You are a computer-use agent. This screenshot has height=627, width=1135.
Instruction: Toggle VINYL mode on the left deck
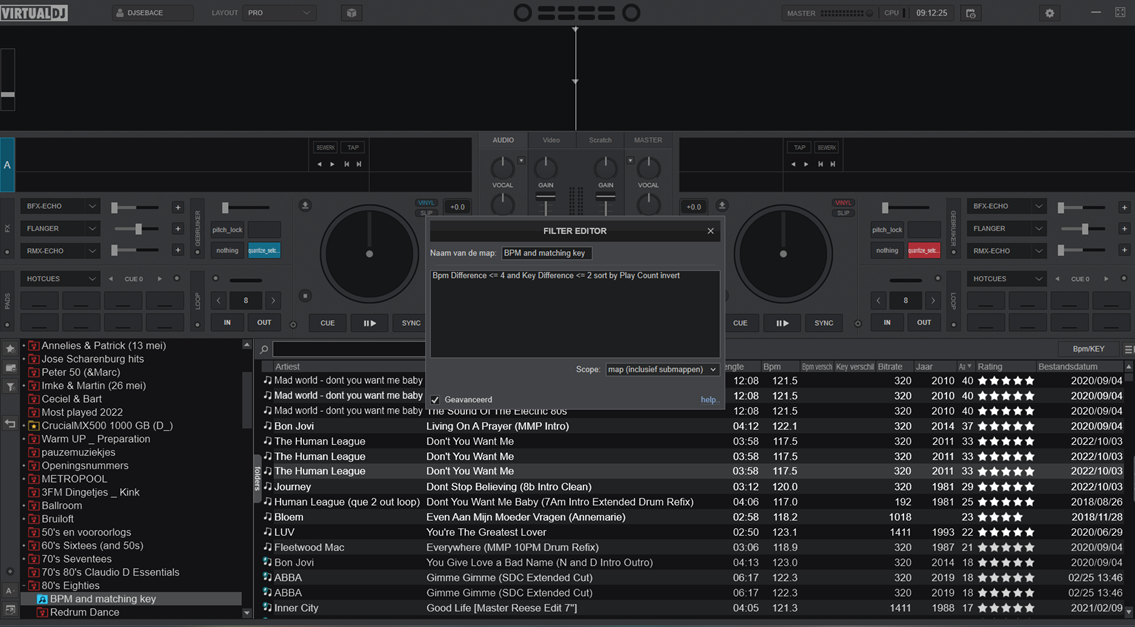[x=426, y=203]
